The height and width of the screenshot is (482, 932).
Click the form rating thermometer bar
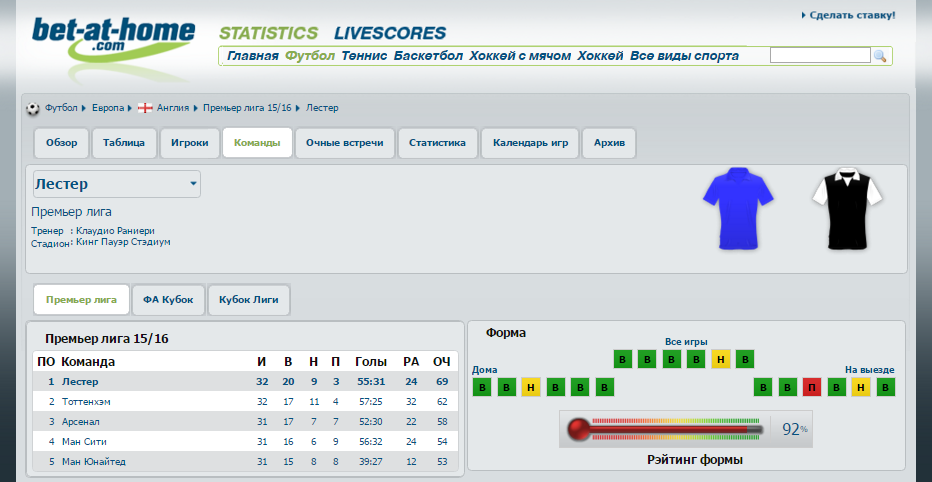665,429
